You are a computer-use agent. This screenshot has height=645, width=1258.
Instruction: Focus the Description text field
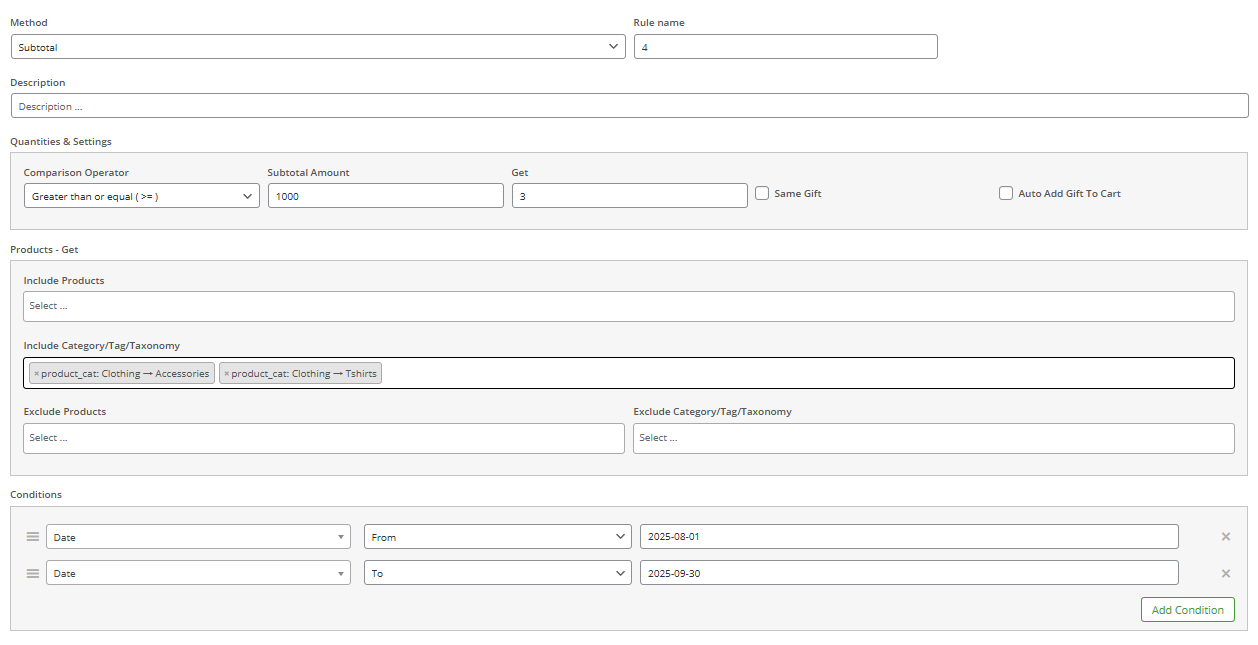(x=629, y=106)
